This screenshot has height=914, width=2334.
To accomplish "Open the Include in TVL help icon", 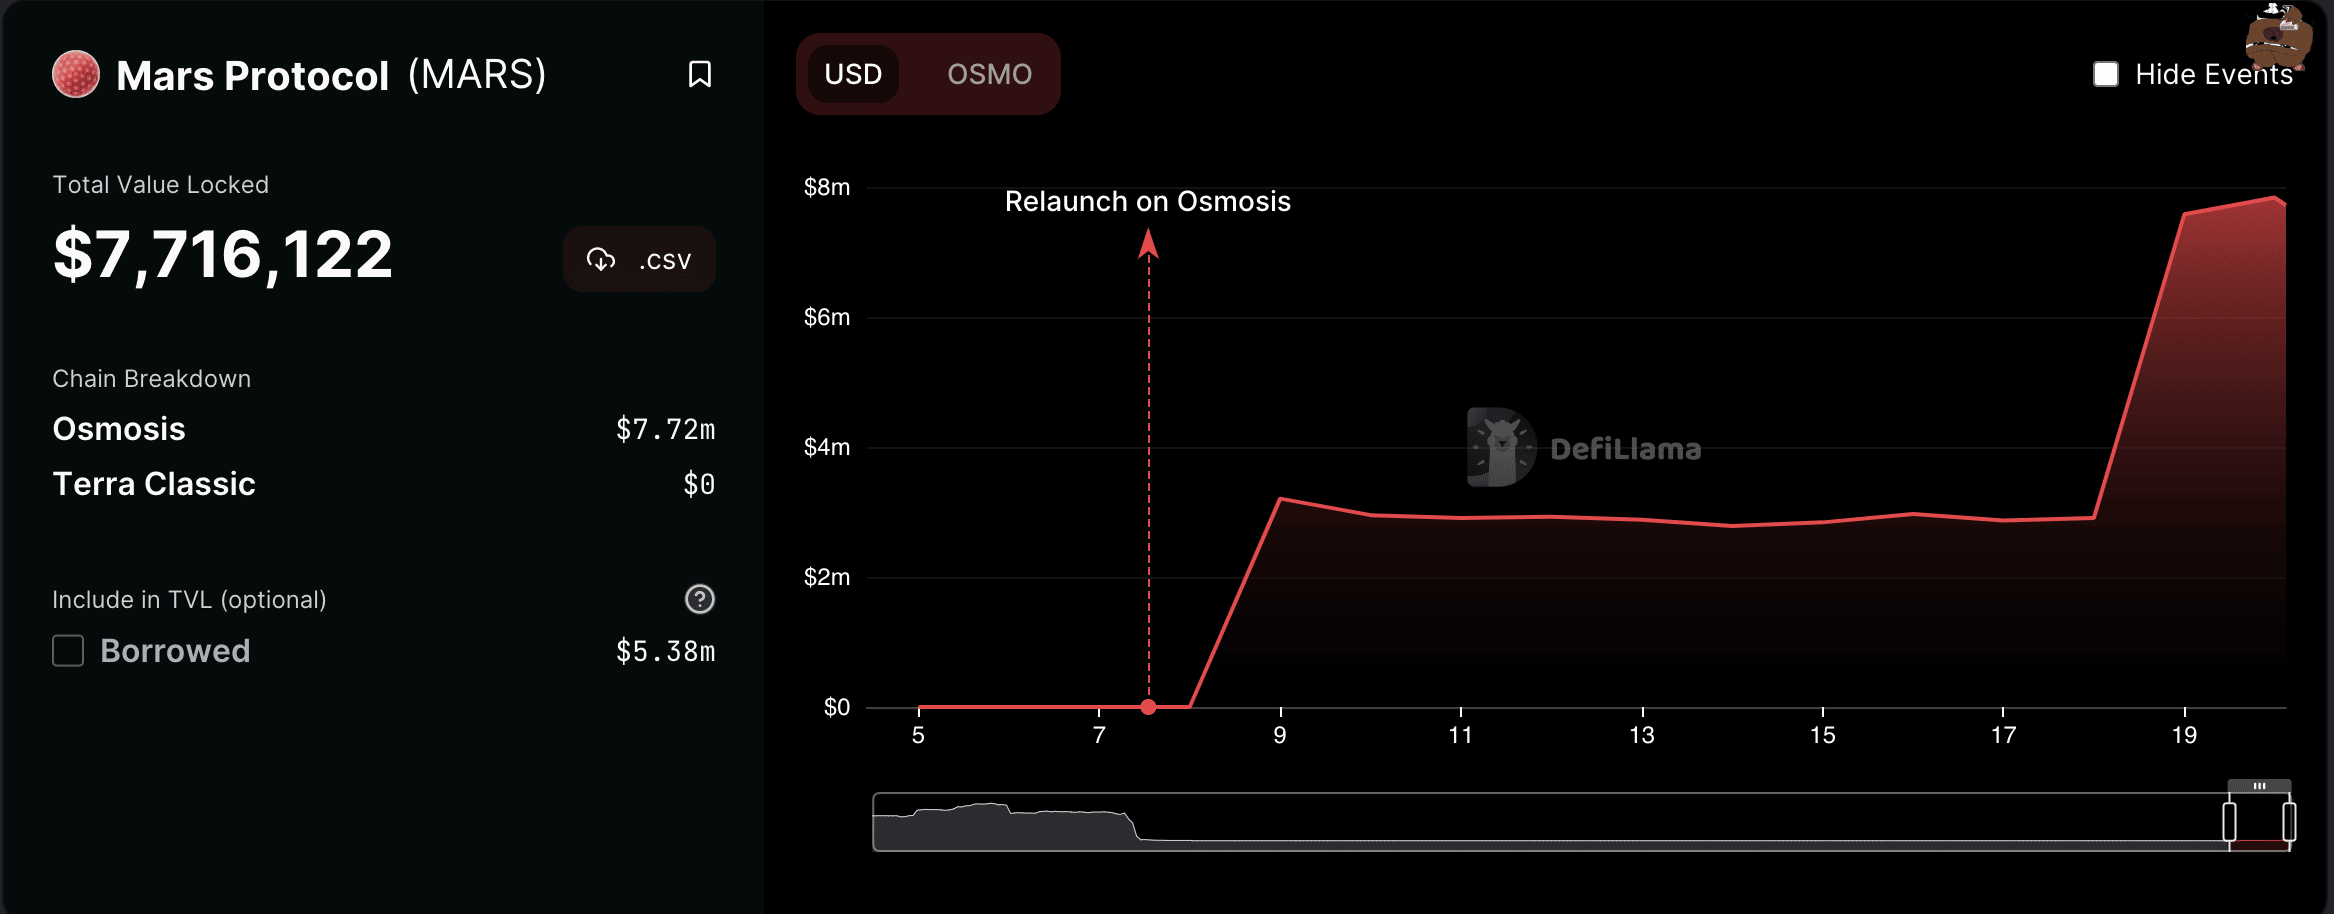I will (x=700, y=599).
